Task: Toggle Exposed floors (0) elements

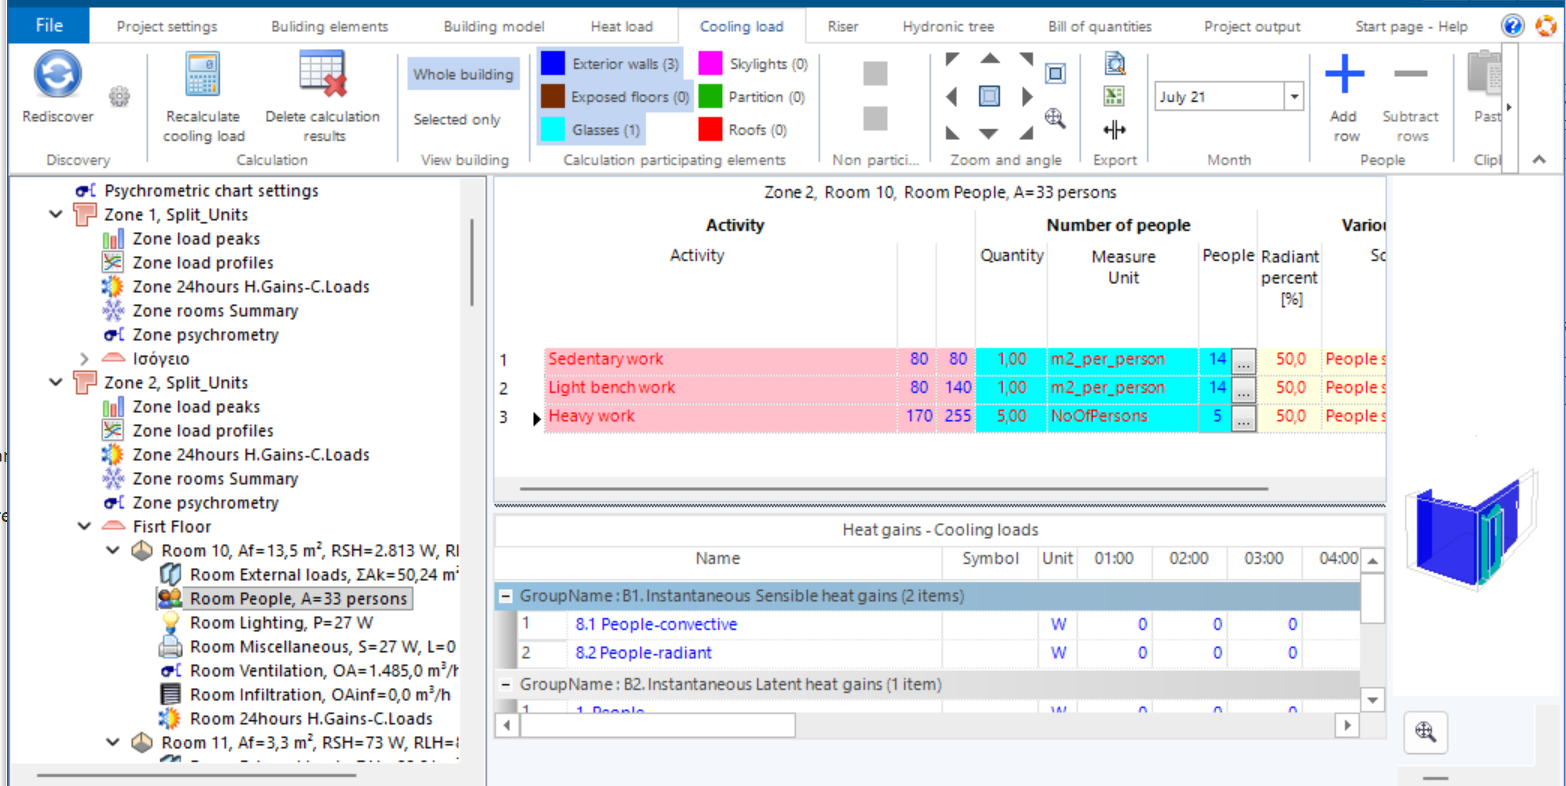Action: (x=614, y=97)
